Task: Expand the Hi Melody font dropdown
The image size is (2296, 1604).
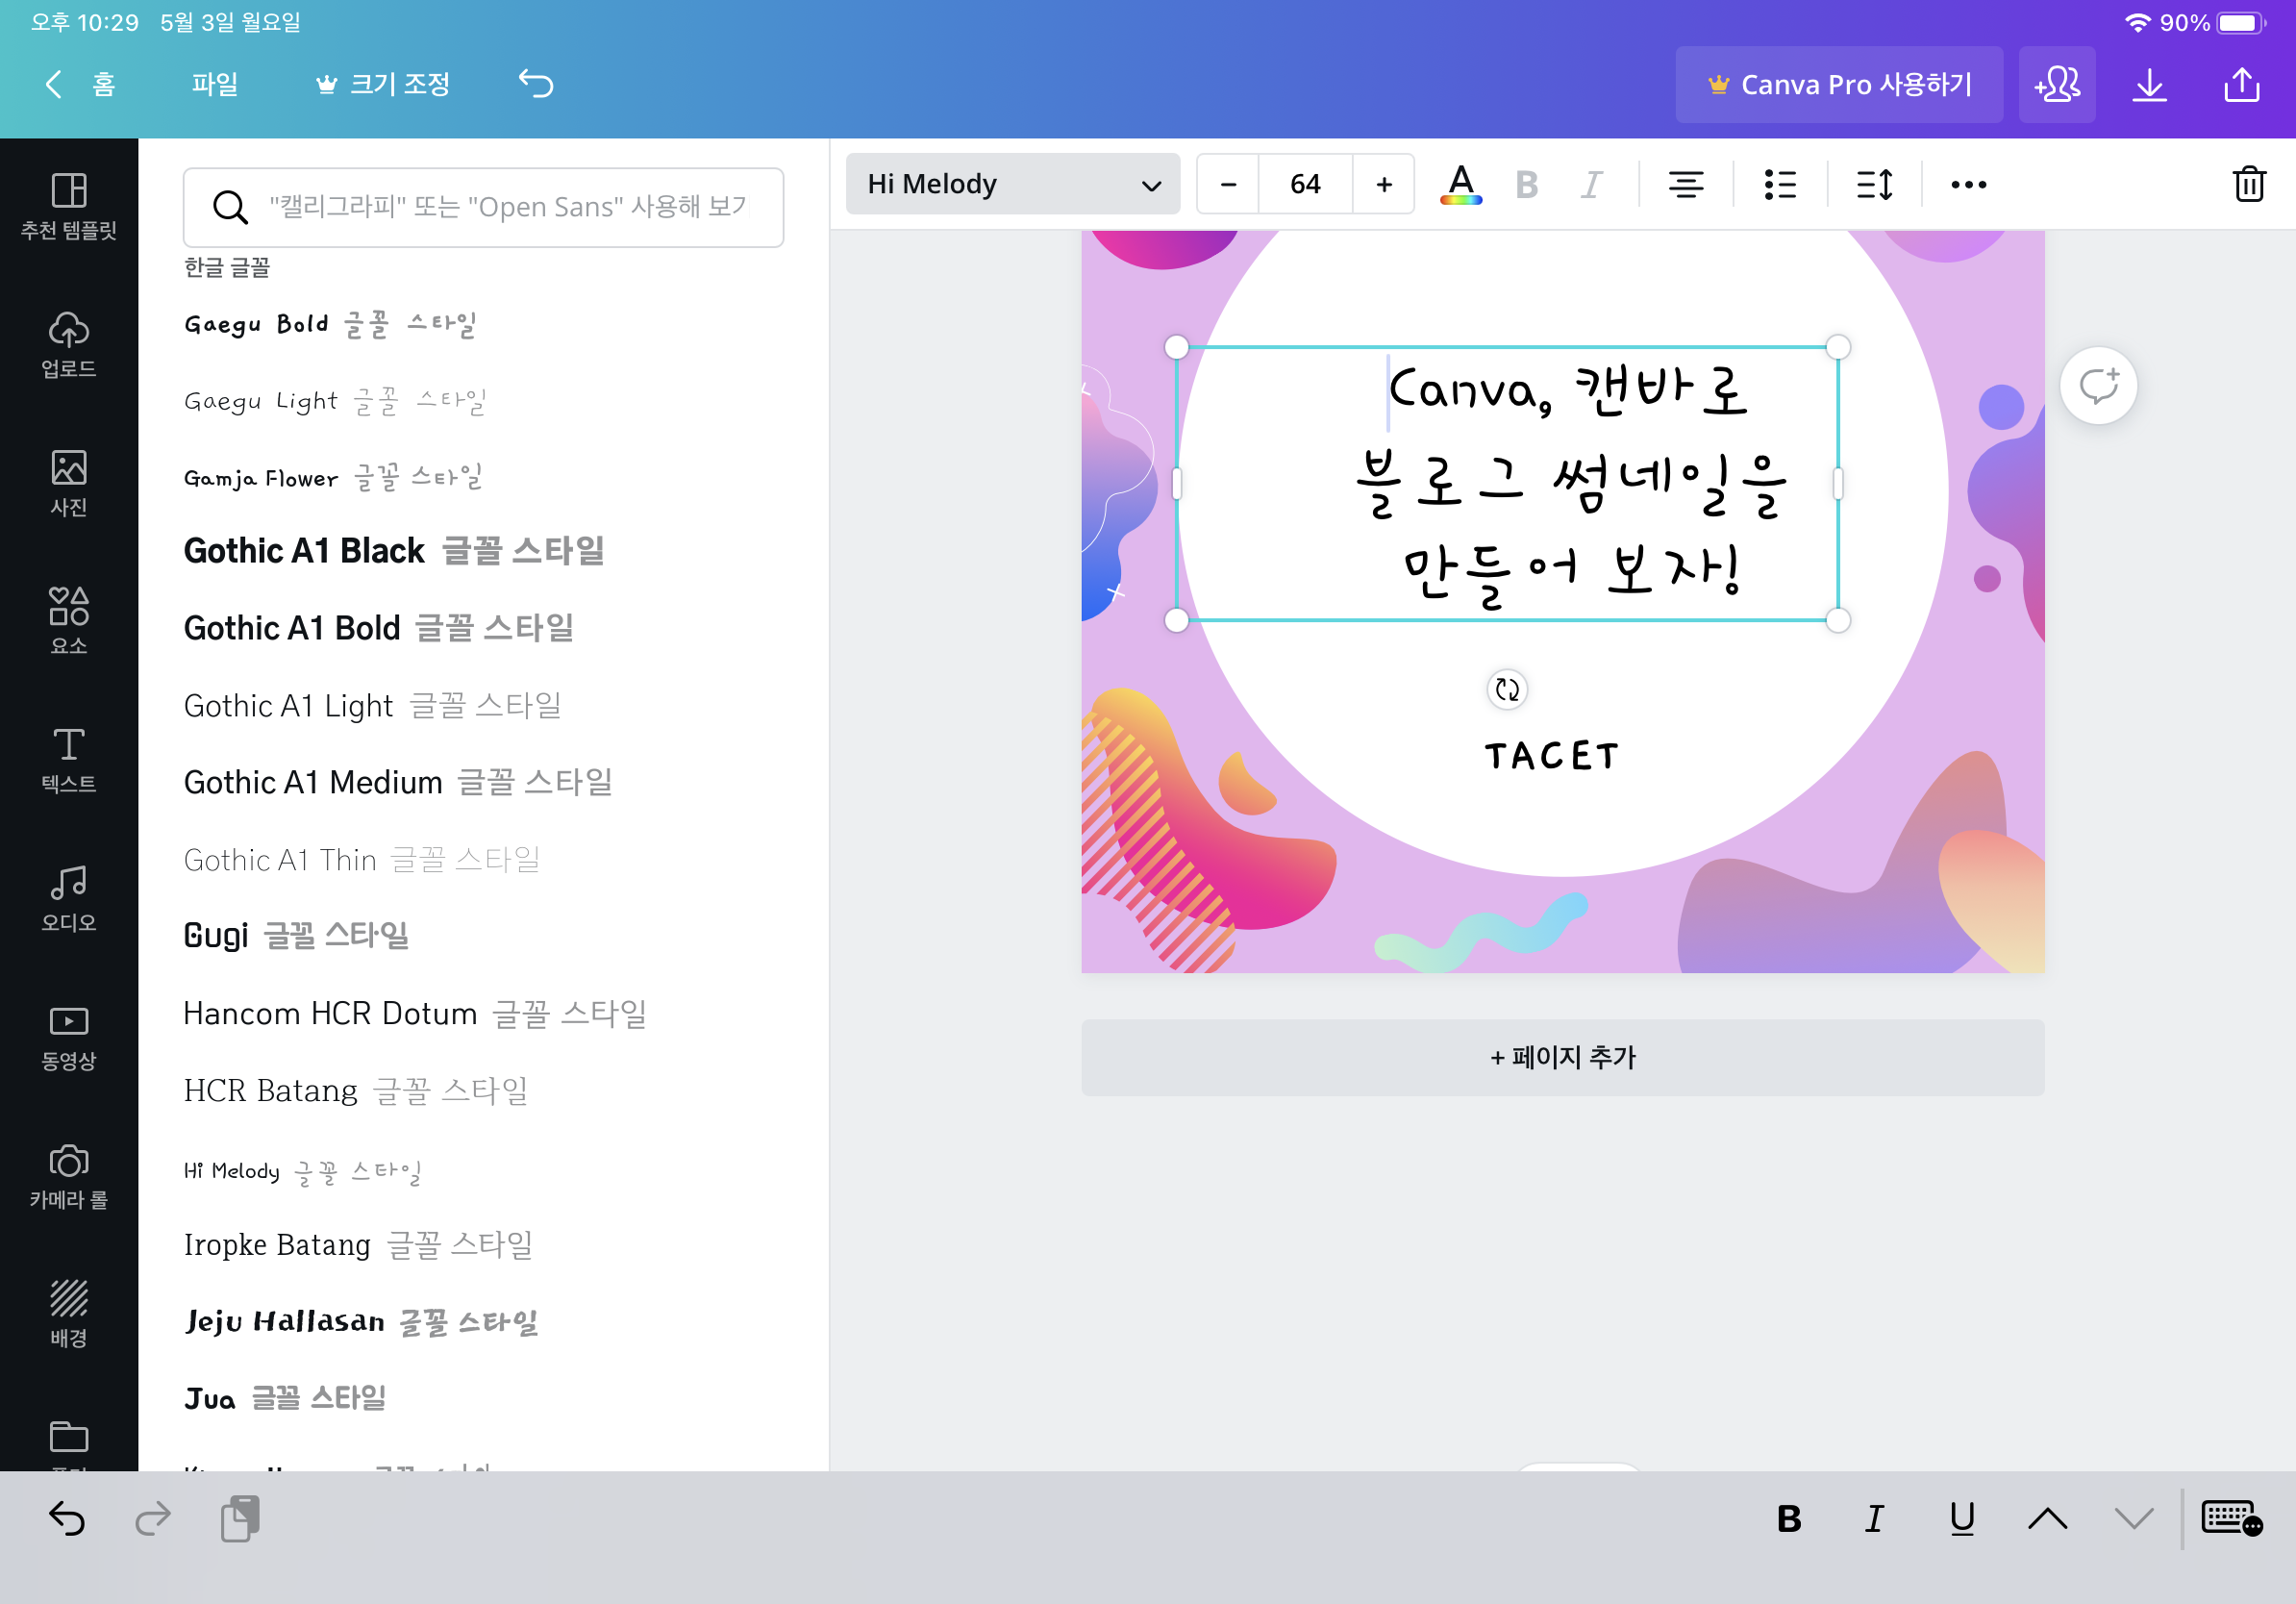Action: [x=1012, y=184]
